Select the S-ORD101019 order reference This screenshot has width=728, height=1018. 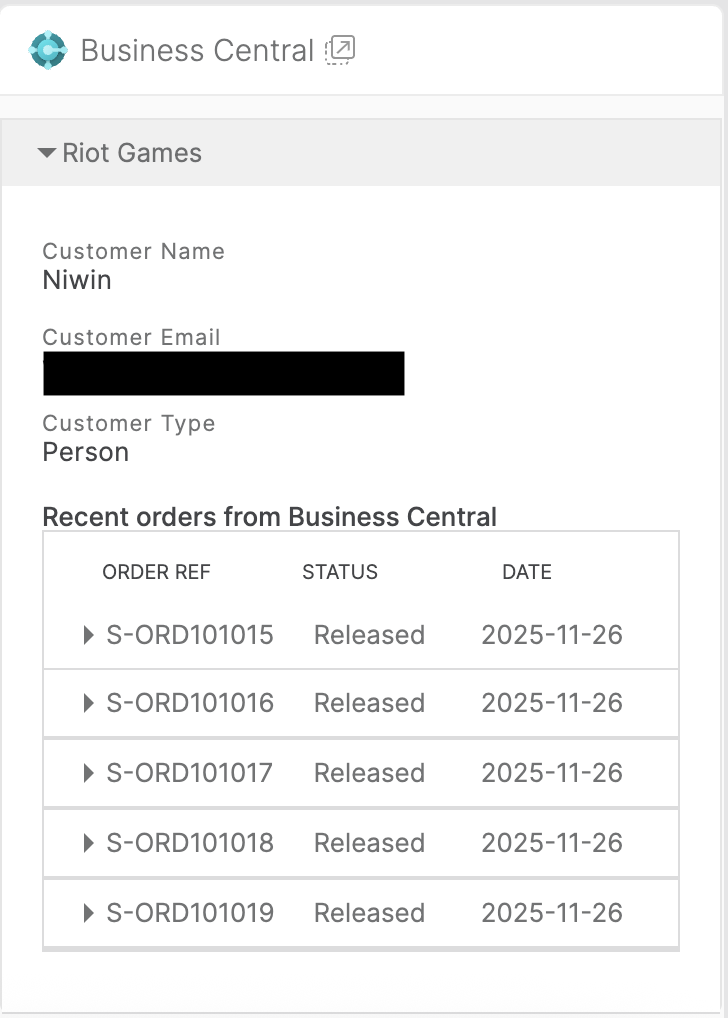pos(190,913)
